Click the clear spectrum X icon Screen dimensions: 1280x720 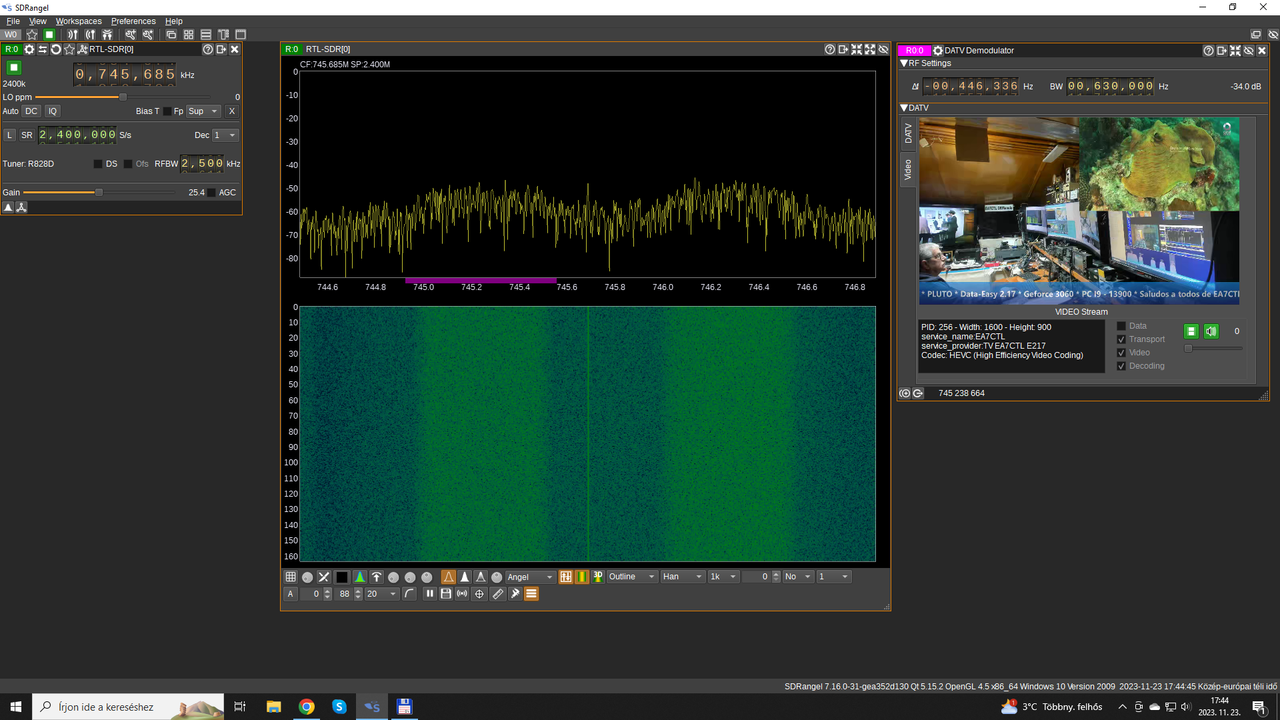(323, 577)
